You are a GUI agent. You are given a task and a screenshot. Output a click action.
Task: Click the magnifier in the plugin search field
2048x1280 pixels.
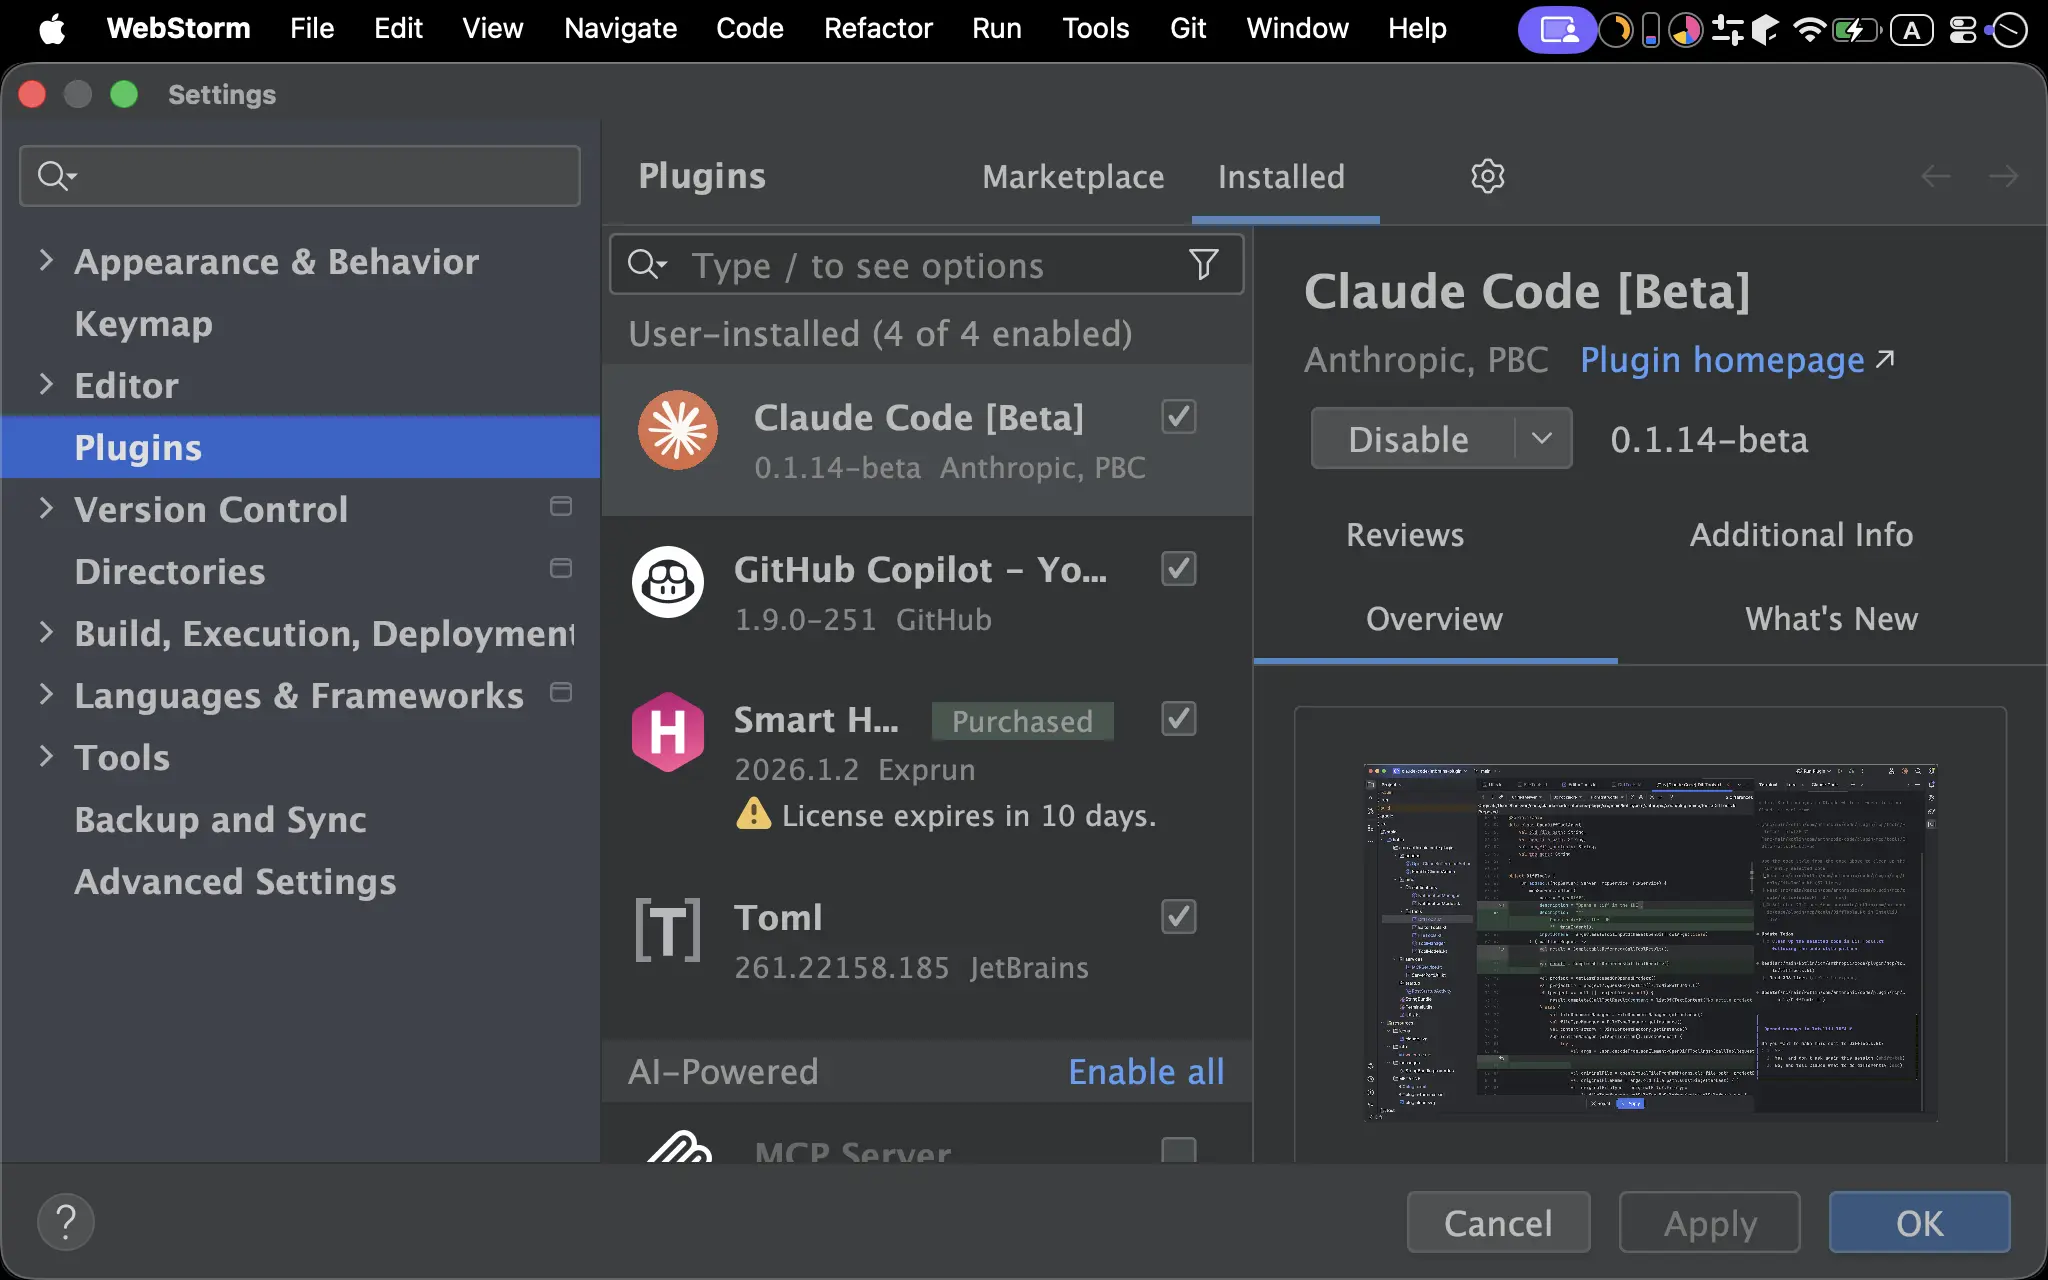(x=646, y=265)
